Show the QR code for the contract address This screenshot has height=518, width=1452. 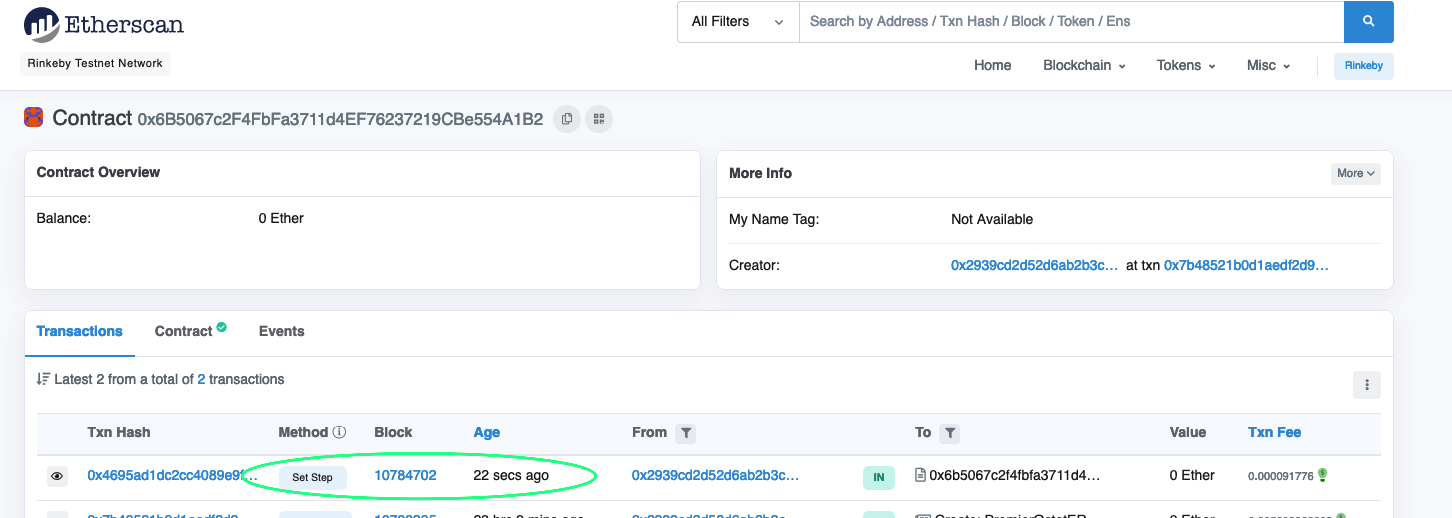[599, 119]
